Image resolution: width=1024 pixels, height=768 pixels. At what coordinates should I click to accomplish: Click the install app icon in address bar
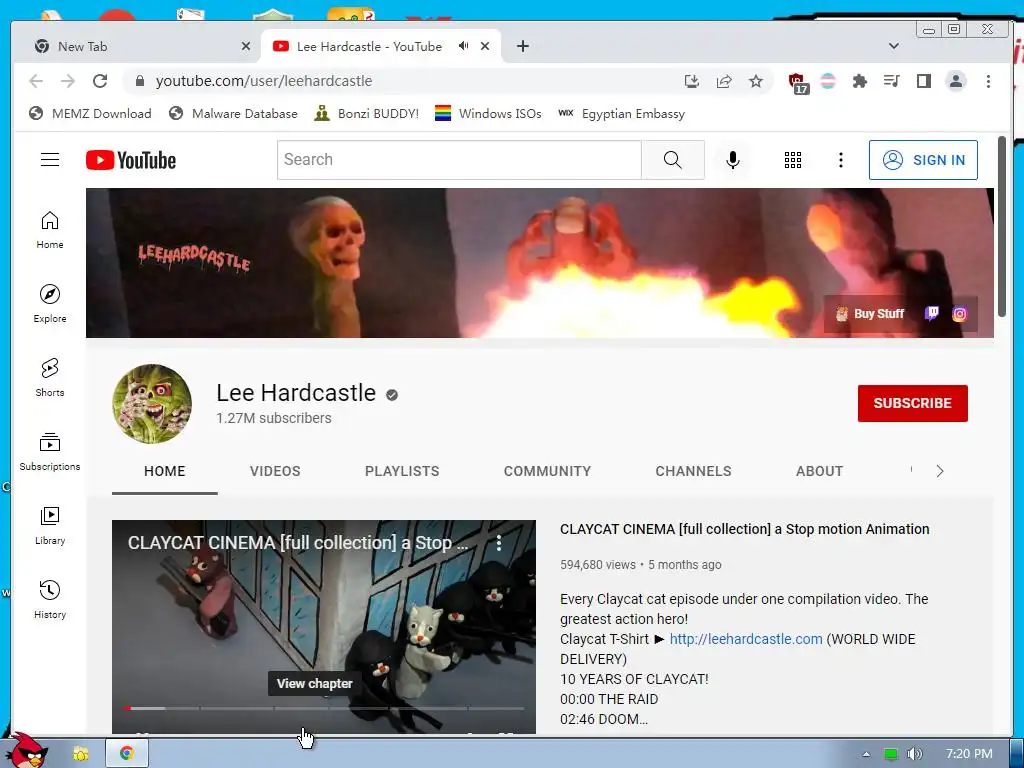[x=692, y=81]
